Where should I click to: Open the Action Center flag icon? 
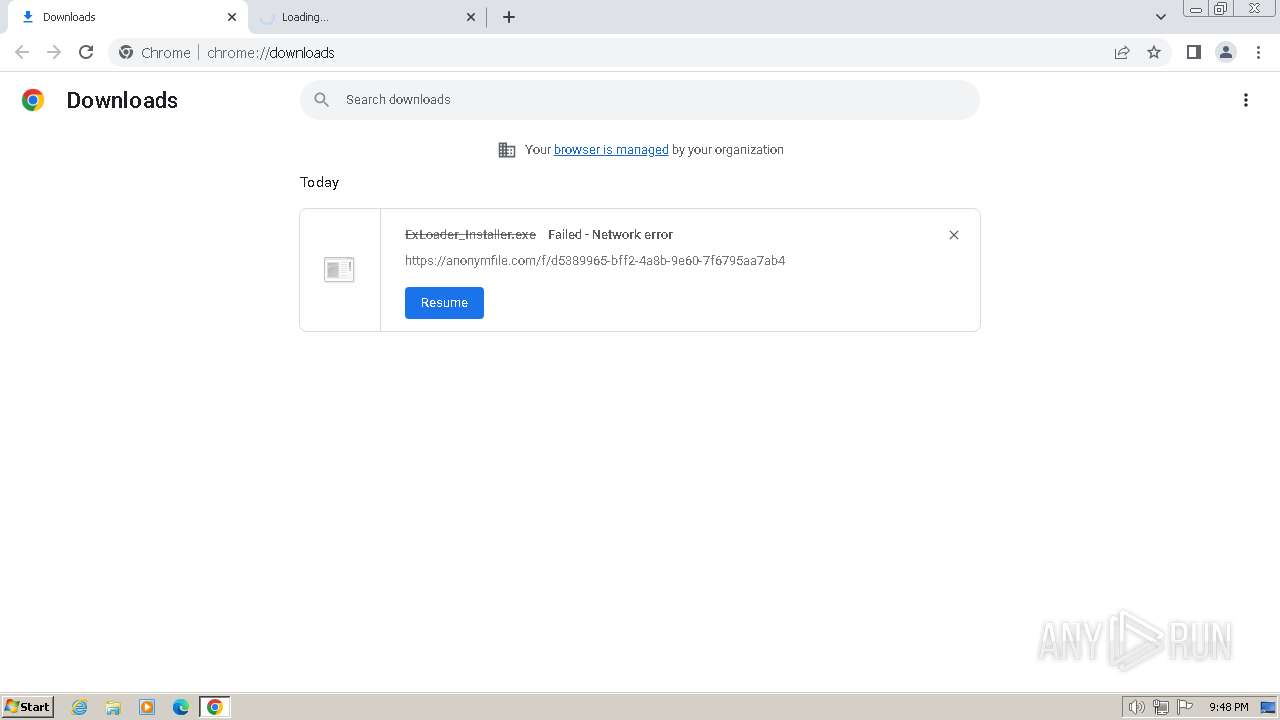point(1185,707)
